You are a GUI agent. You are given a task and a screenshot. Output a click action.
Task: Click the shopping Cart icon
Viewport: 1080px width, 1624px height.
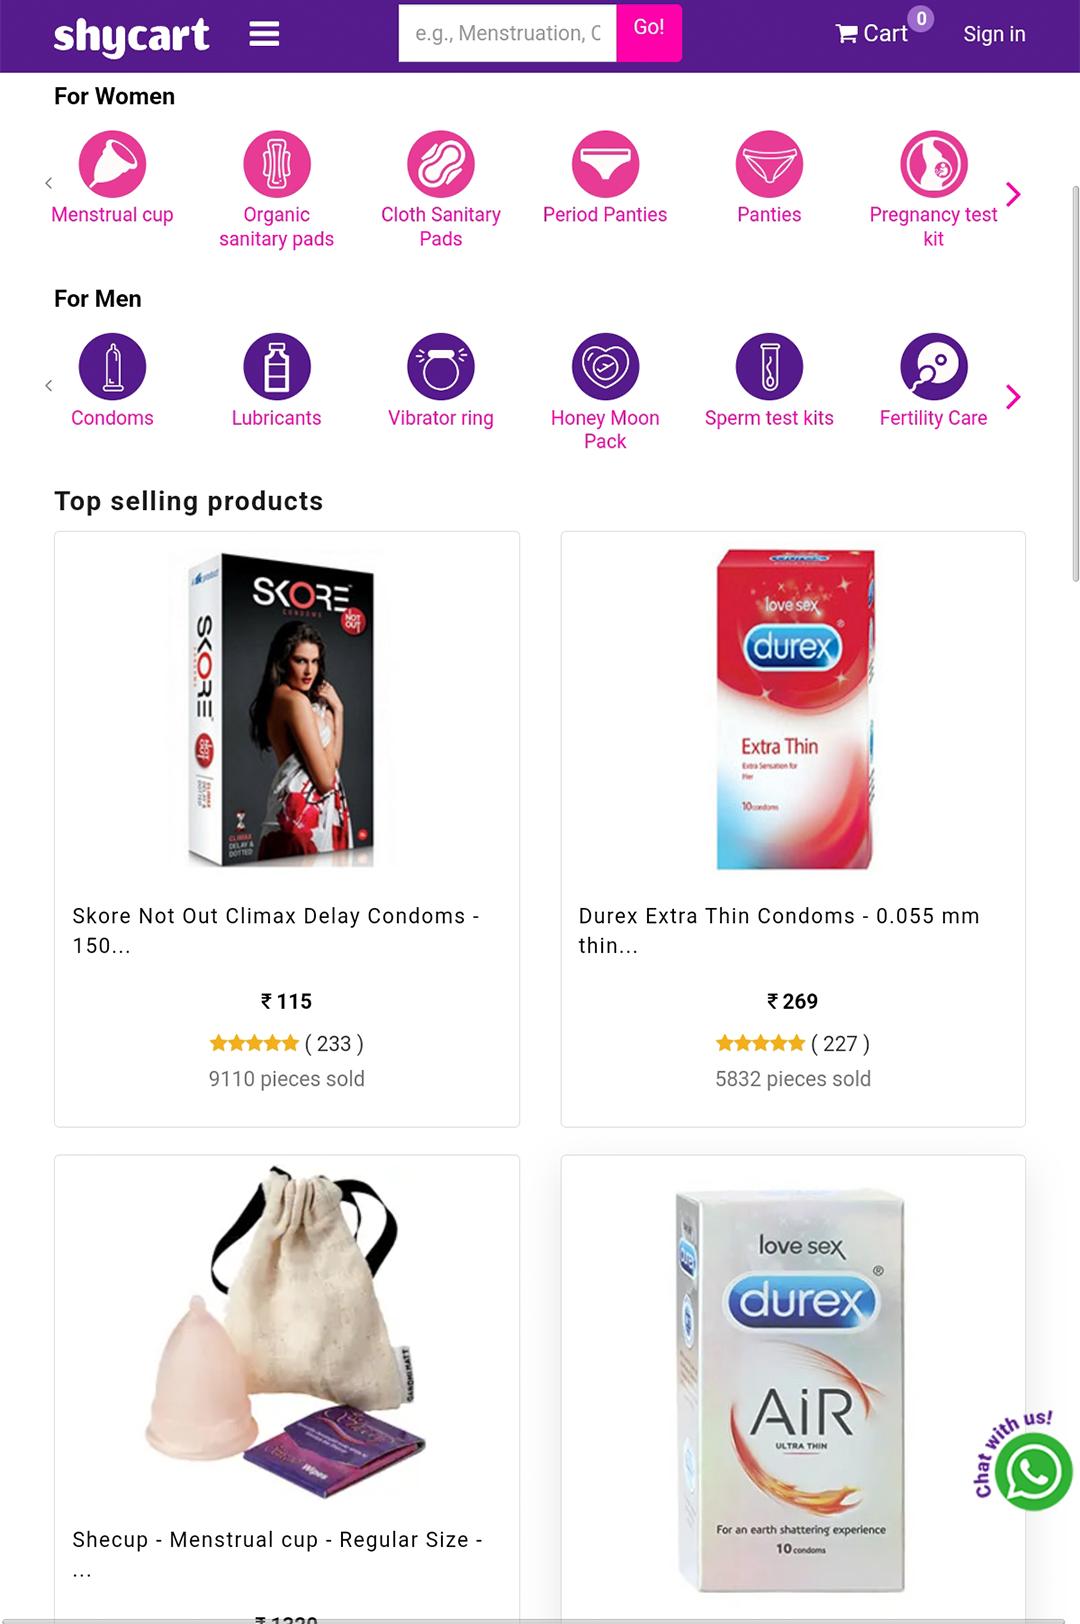847,34
